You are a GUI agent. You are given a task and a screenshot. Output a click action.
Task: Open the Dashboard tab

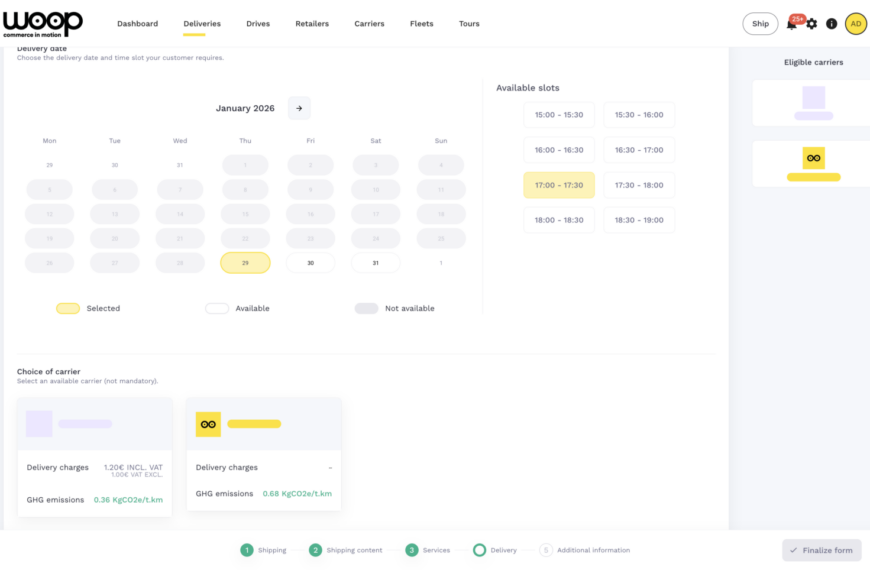(x=137, y=24)
